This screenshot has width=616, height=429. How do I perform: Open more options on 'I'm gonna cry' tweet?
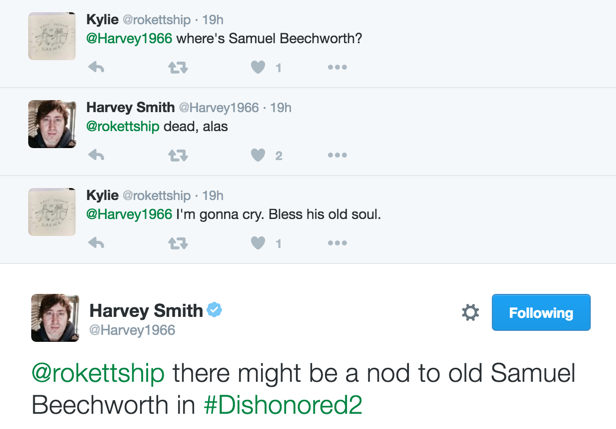[x=337, y=243]
